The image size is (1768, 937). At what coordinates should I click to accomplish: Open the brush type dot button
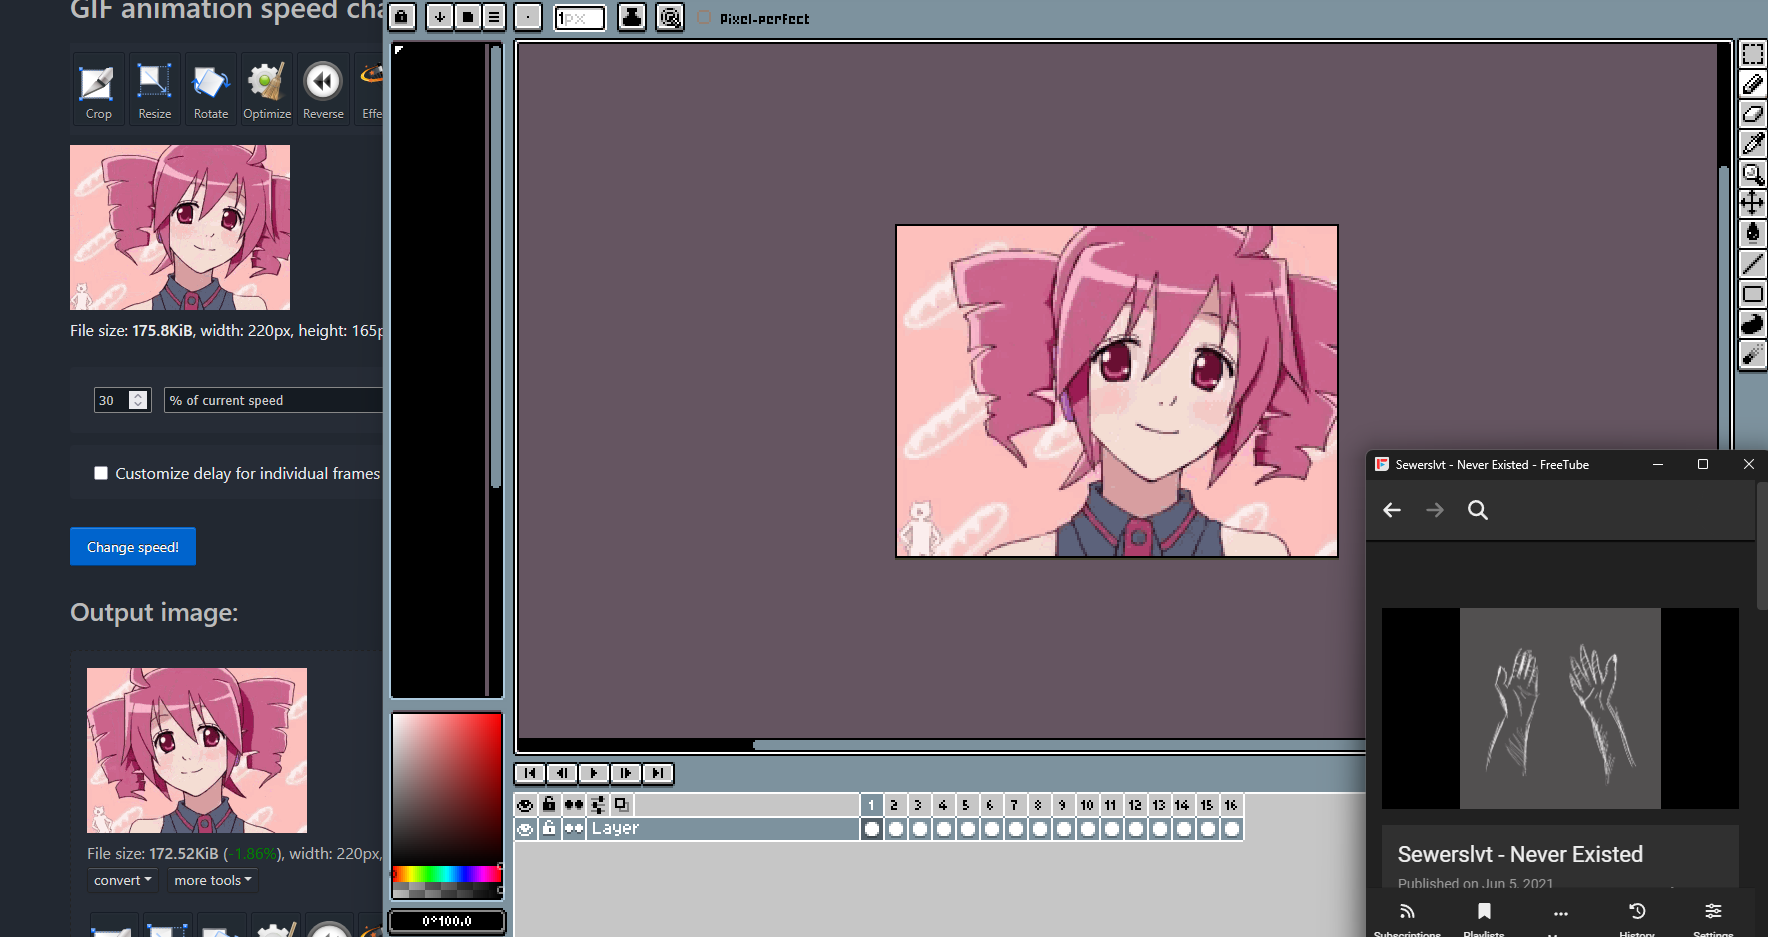(528, 17)
